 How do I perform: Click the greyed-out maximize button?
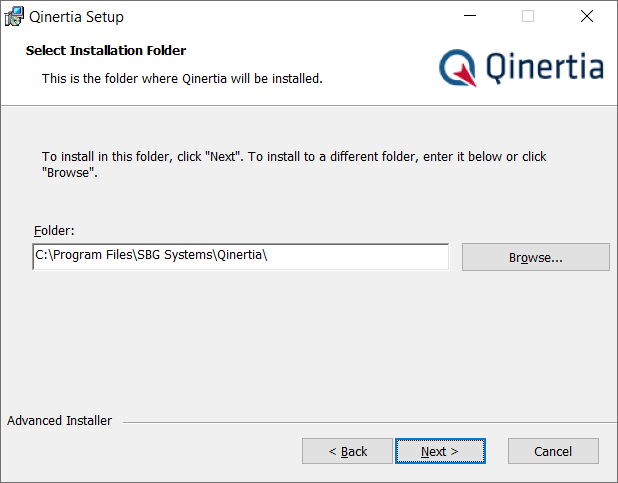point(528,17)
